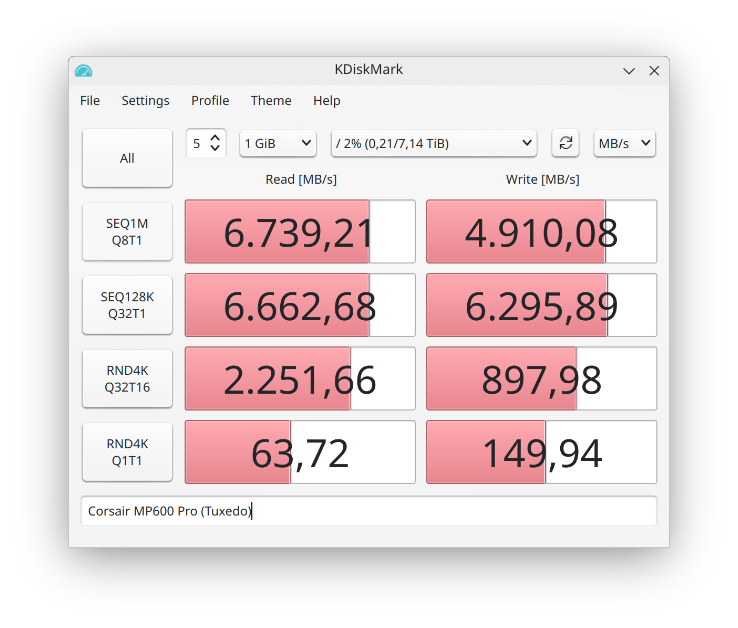Click the 6.662,68 read result bar

pos(300,305)
